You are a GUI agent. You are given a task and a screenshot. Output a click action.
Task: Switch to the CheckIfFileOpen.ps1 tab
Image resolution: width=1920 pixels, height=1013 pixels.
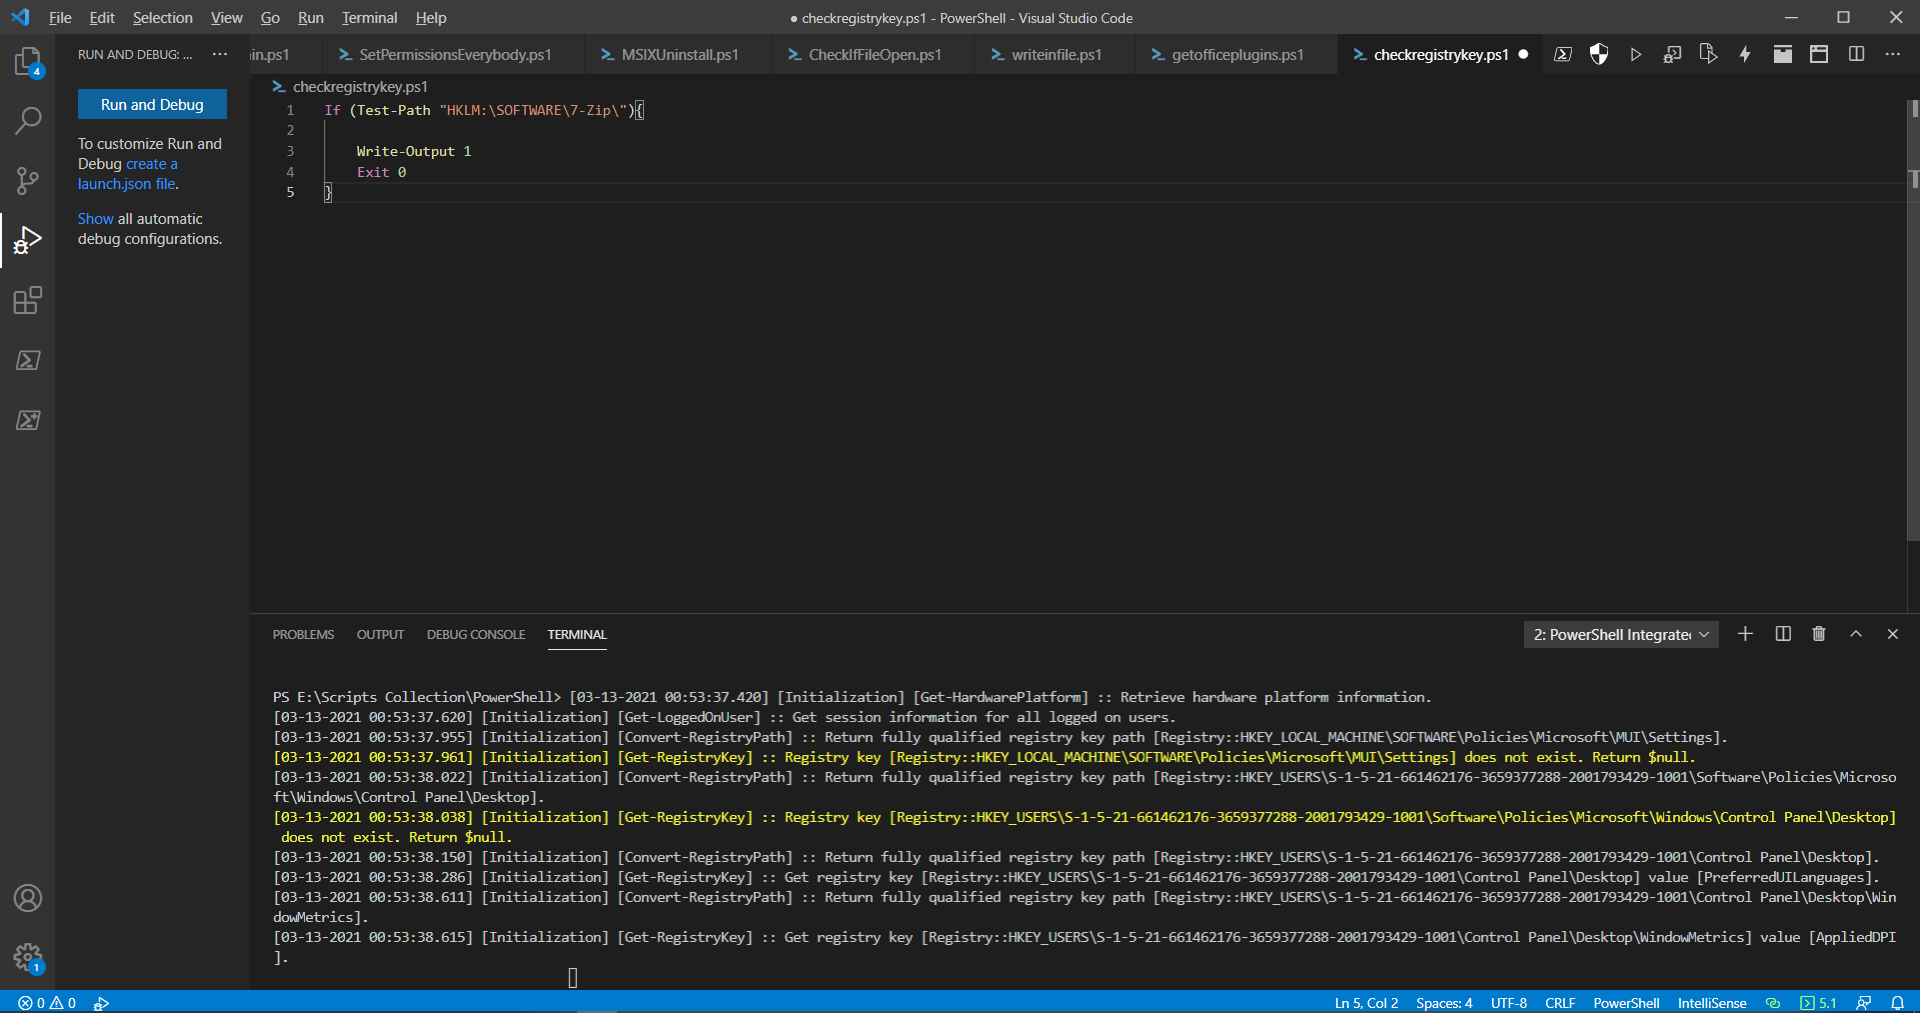pyautogui.click(x=874, y=55)
